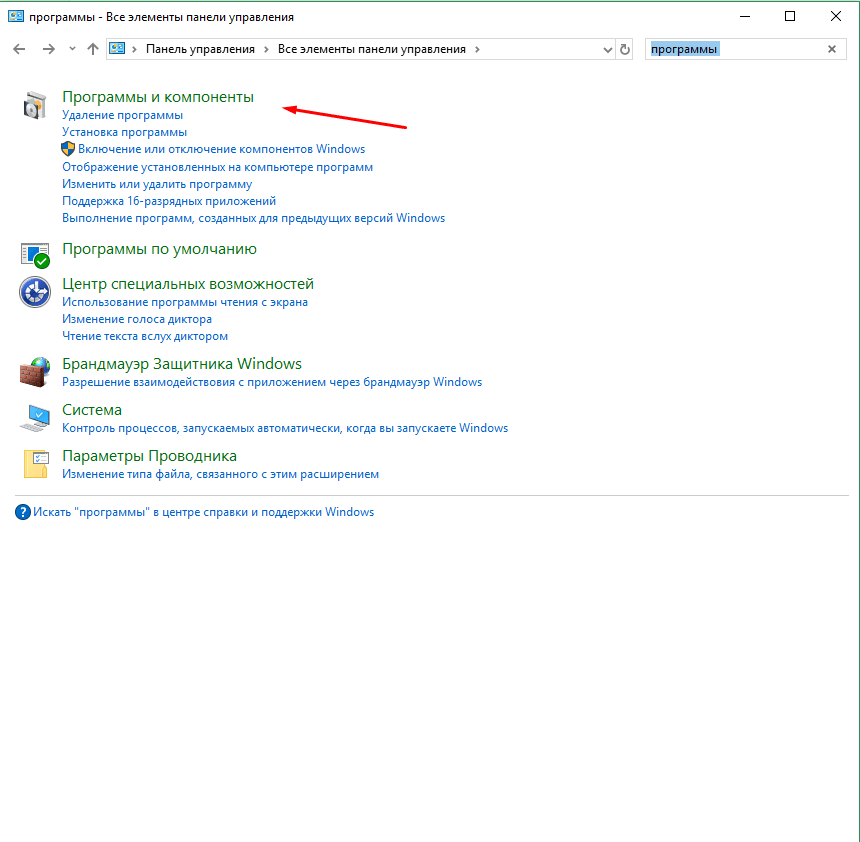Open Удаление программы link
The width and height of the screenshot is (860, 842).
point(122,115)
